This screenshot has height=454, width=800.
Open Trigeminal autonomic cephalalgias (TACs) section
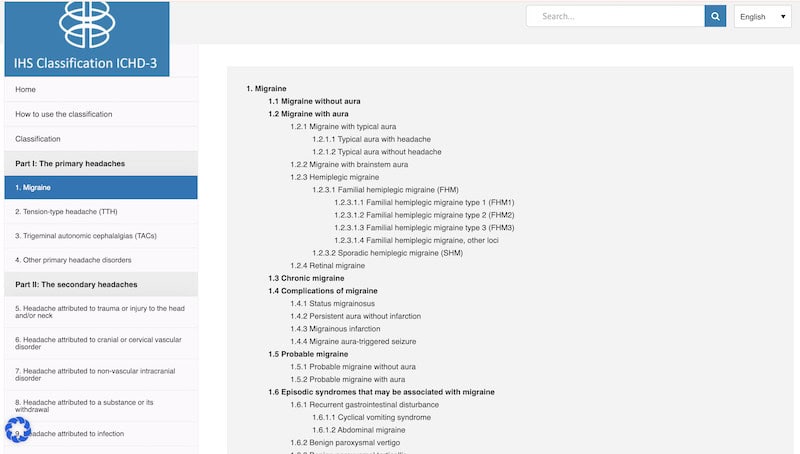click(86, 236)
